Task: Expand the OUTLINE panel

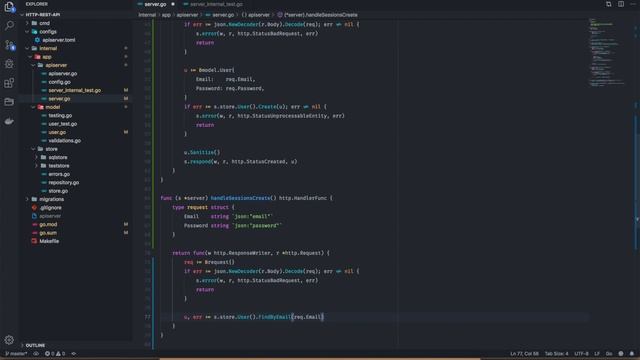Action: coord(35,345)
